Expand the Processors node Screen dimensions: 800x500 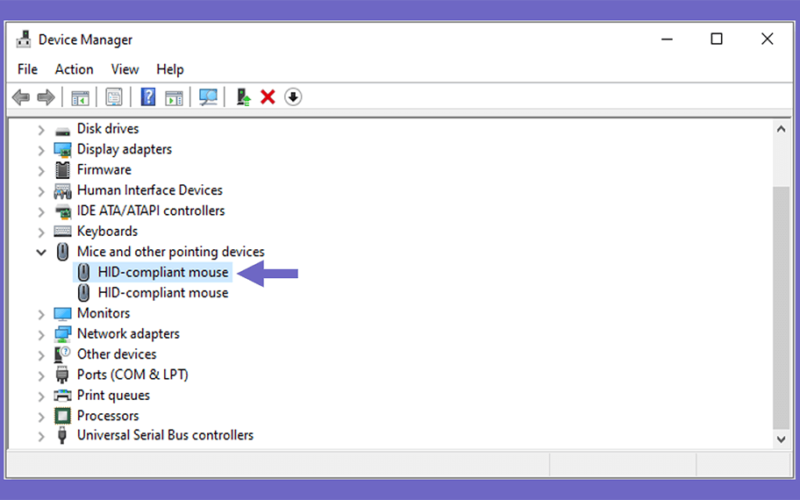click(41, 416)
